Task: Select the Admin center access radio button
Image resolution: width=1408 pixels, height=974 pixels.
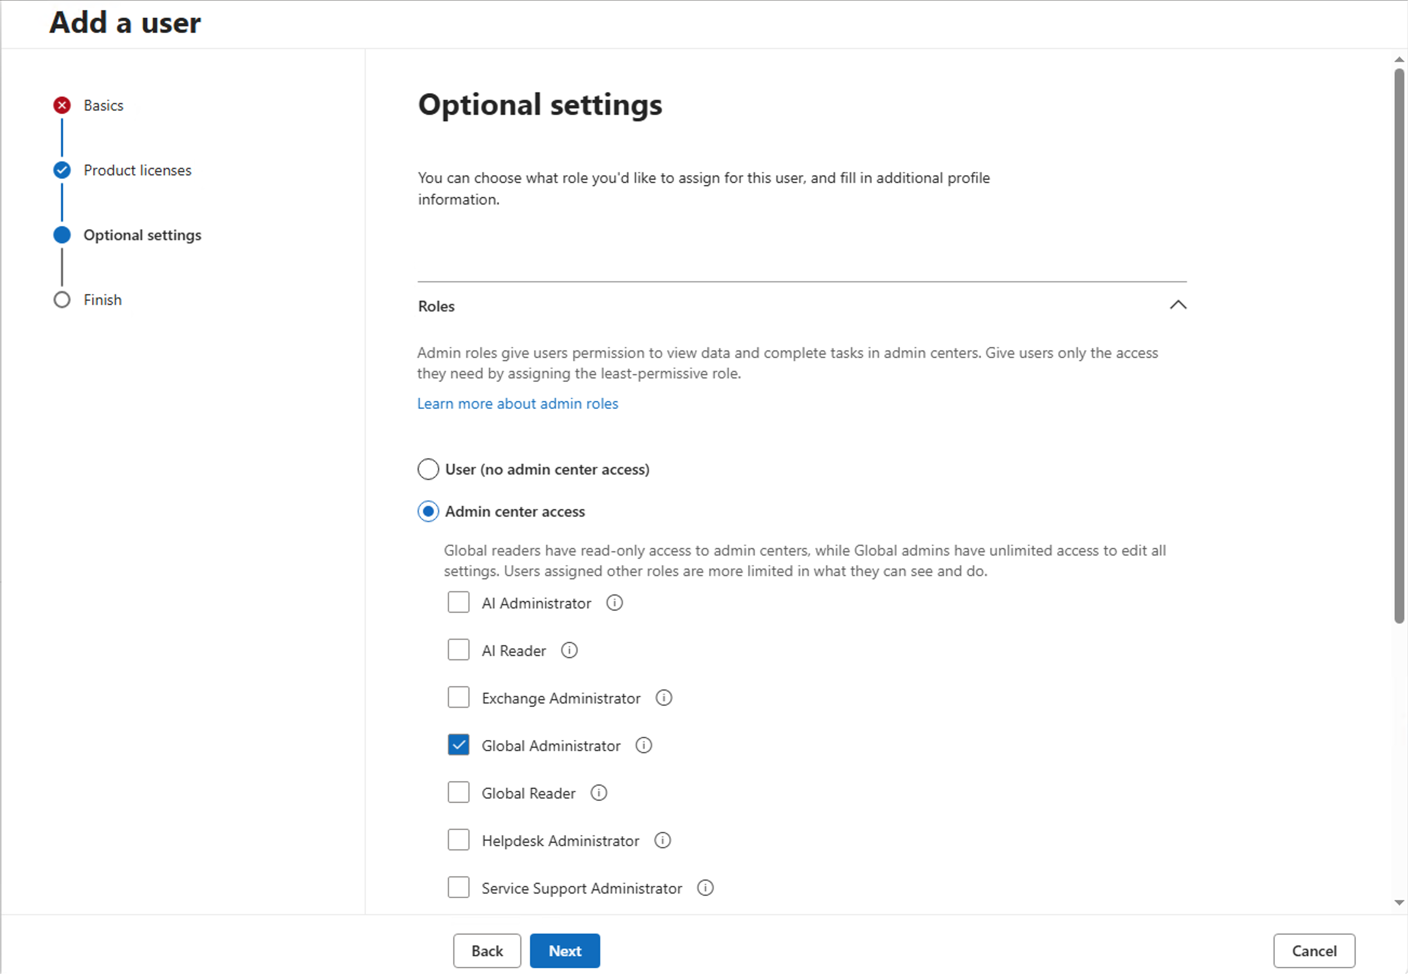Action: coord(428,511)
